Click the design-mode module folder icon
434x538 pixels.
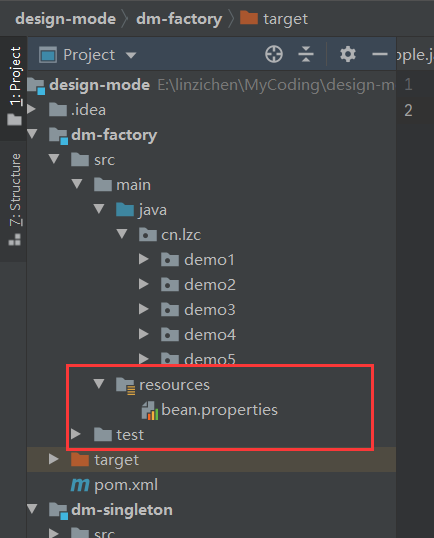pyautogui.click(x=36, y=86)
